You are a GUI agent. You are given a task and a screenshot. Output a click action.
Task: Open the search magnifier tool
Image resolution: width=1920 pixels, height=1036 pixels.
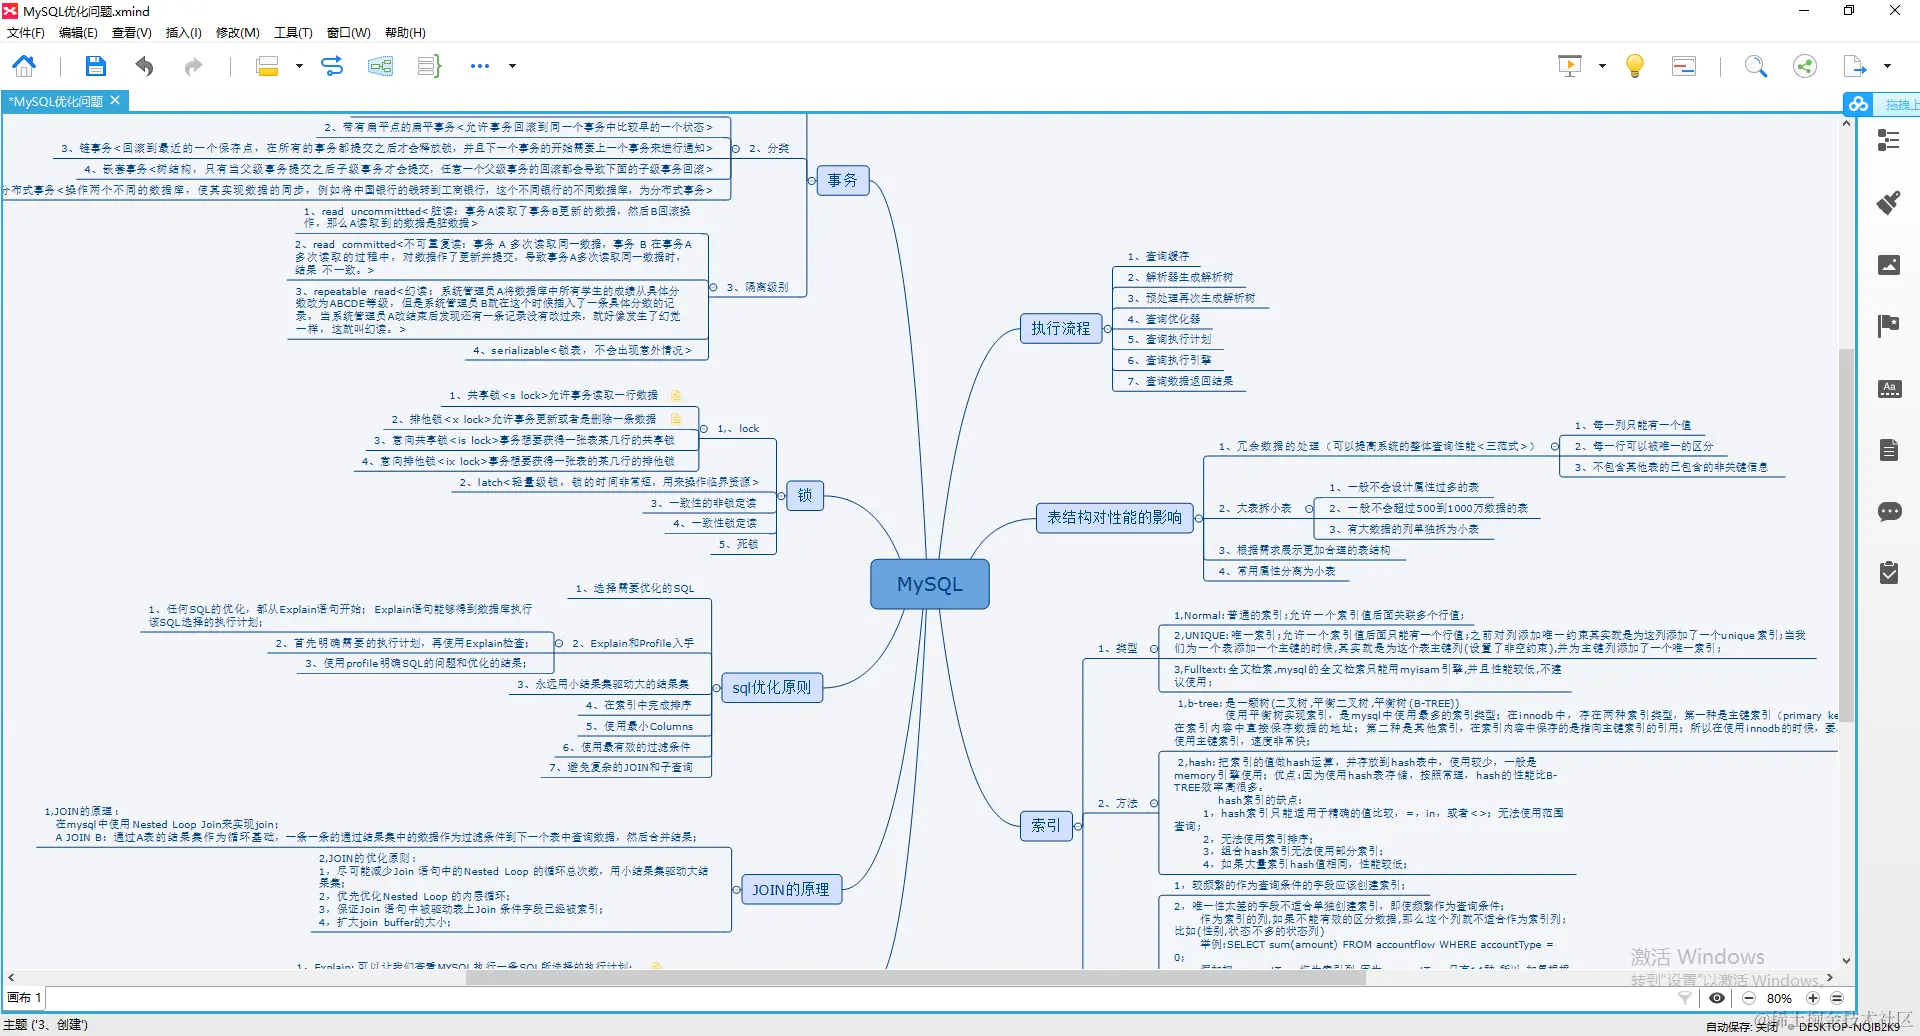[1756, 66]
